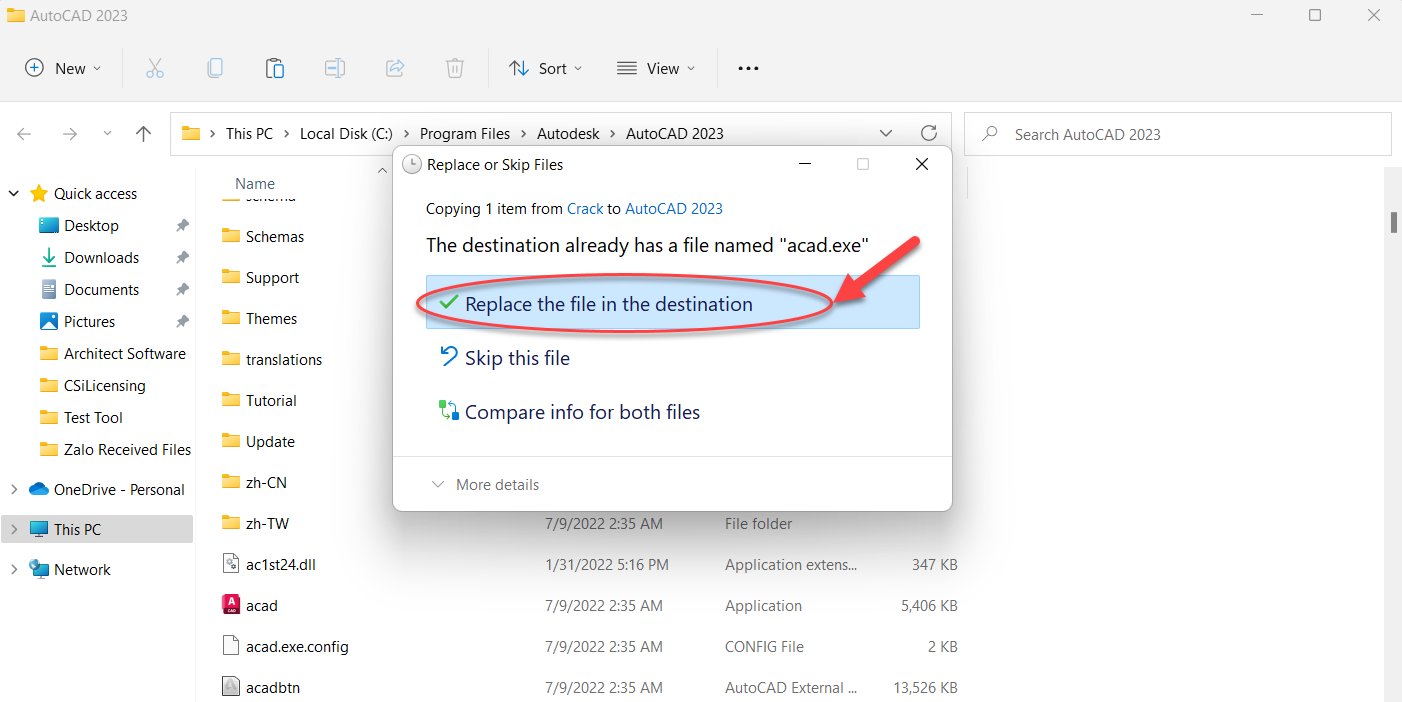Go up one folder level with Up arrow
This screenshot has height=702, width=1402.
pos(143,134)
